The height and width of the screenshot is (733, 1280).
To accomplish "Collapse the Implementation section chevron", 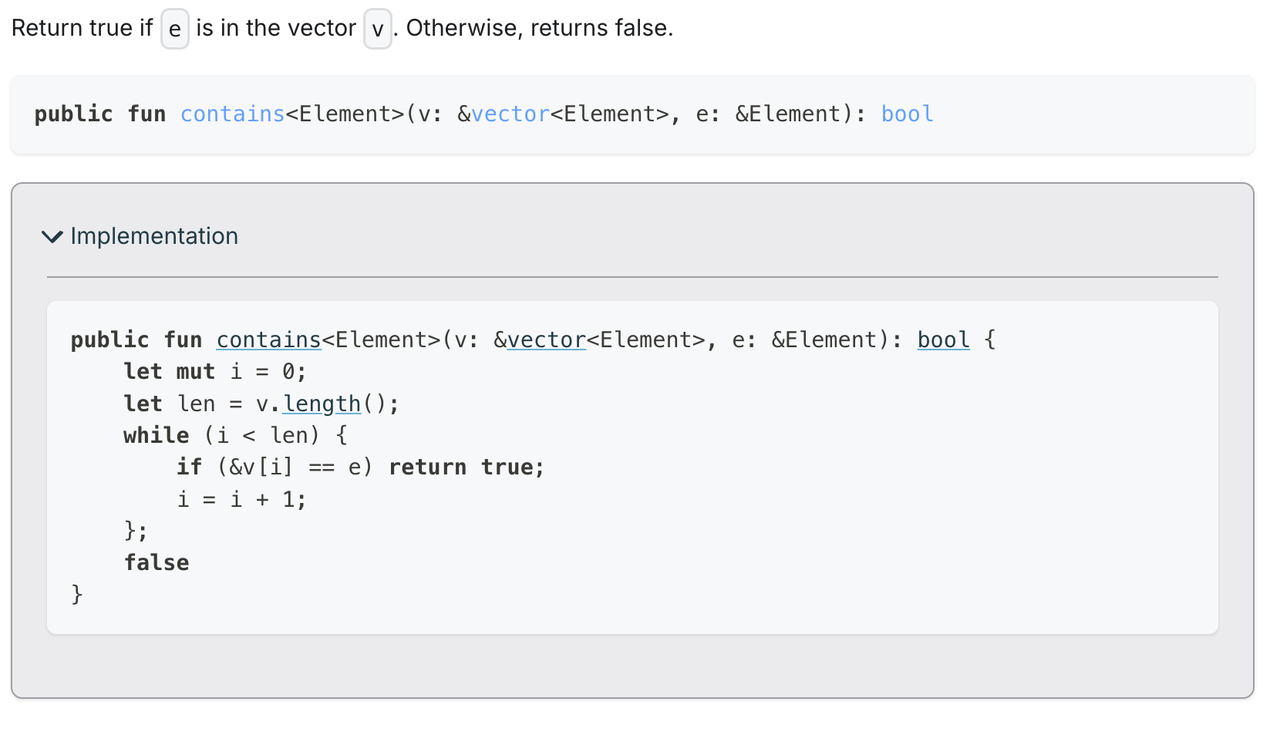I will 52,237.
